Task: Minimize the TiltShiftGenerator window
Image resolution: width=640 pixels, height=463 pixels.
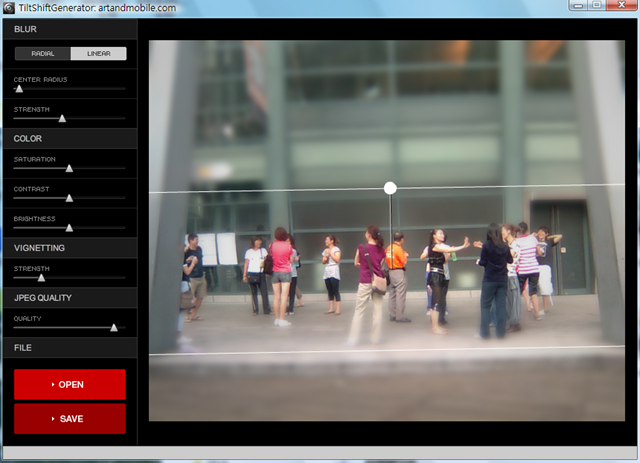Action: (x=578, y=5)
